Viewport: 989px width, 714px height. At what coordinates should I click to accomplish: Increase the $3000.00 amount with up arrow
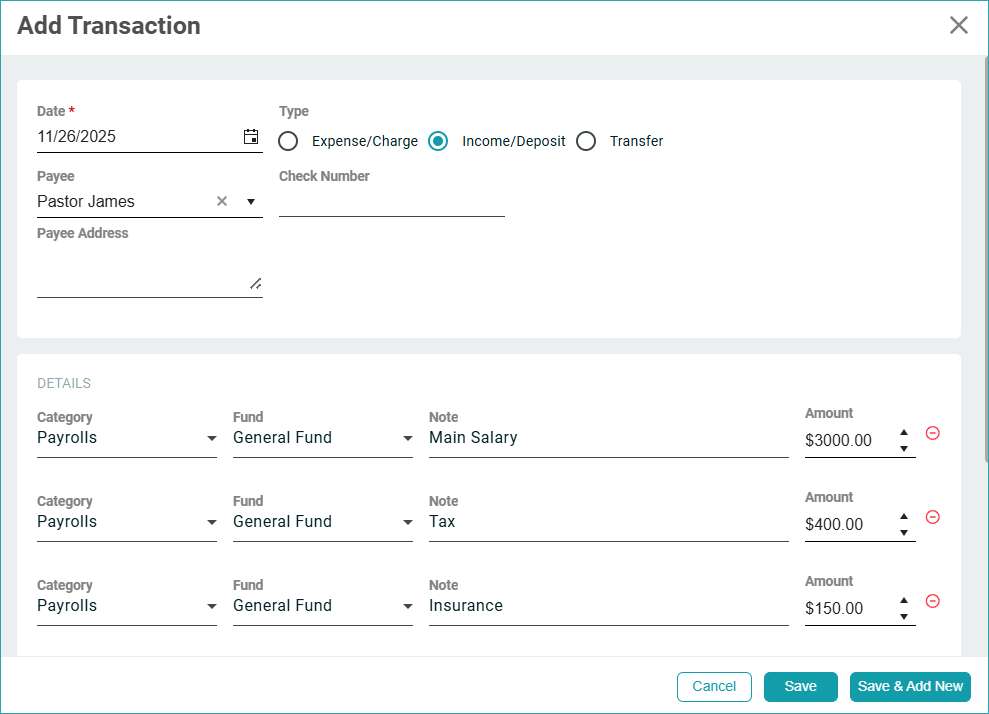[904, 433]
